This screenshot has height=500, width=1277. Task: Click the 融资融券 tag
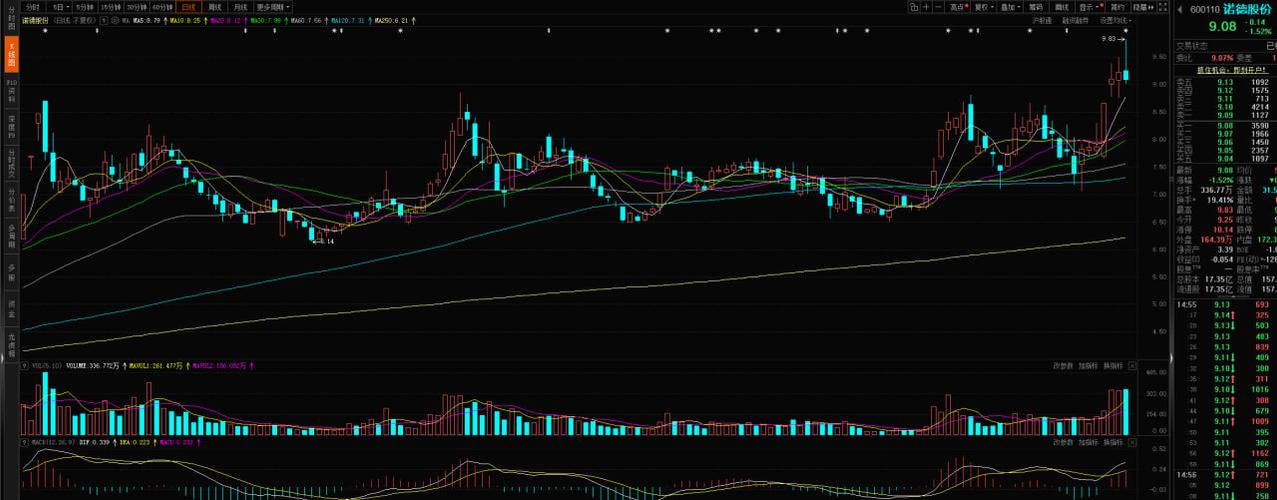pos(1075,20)
